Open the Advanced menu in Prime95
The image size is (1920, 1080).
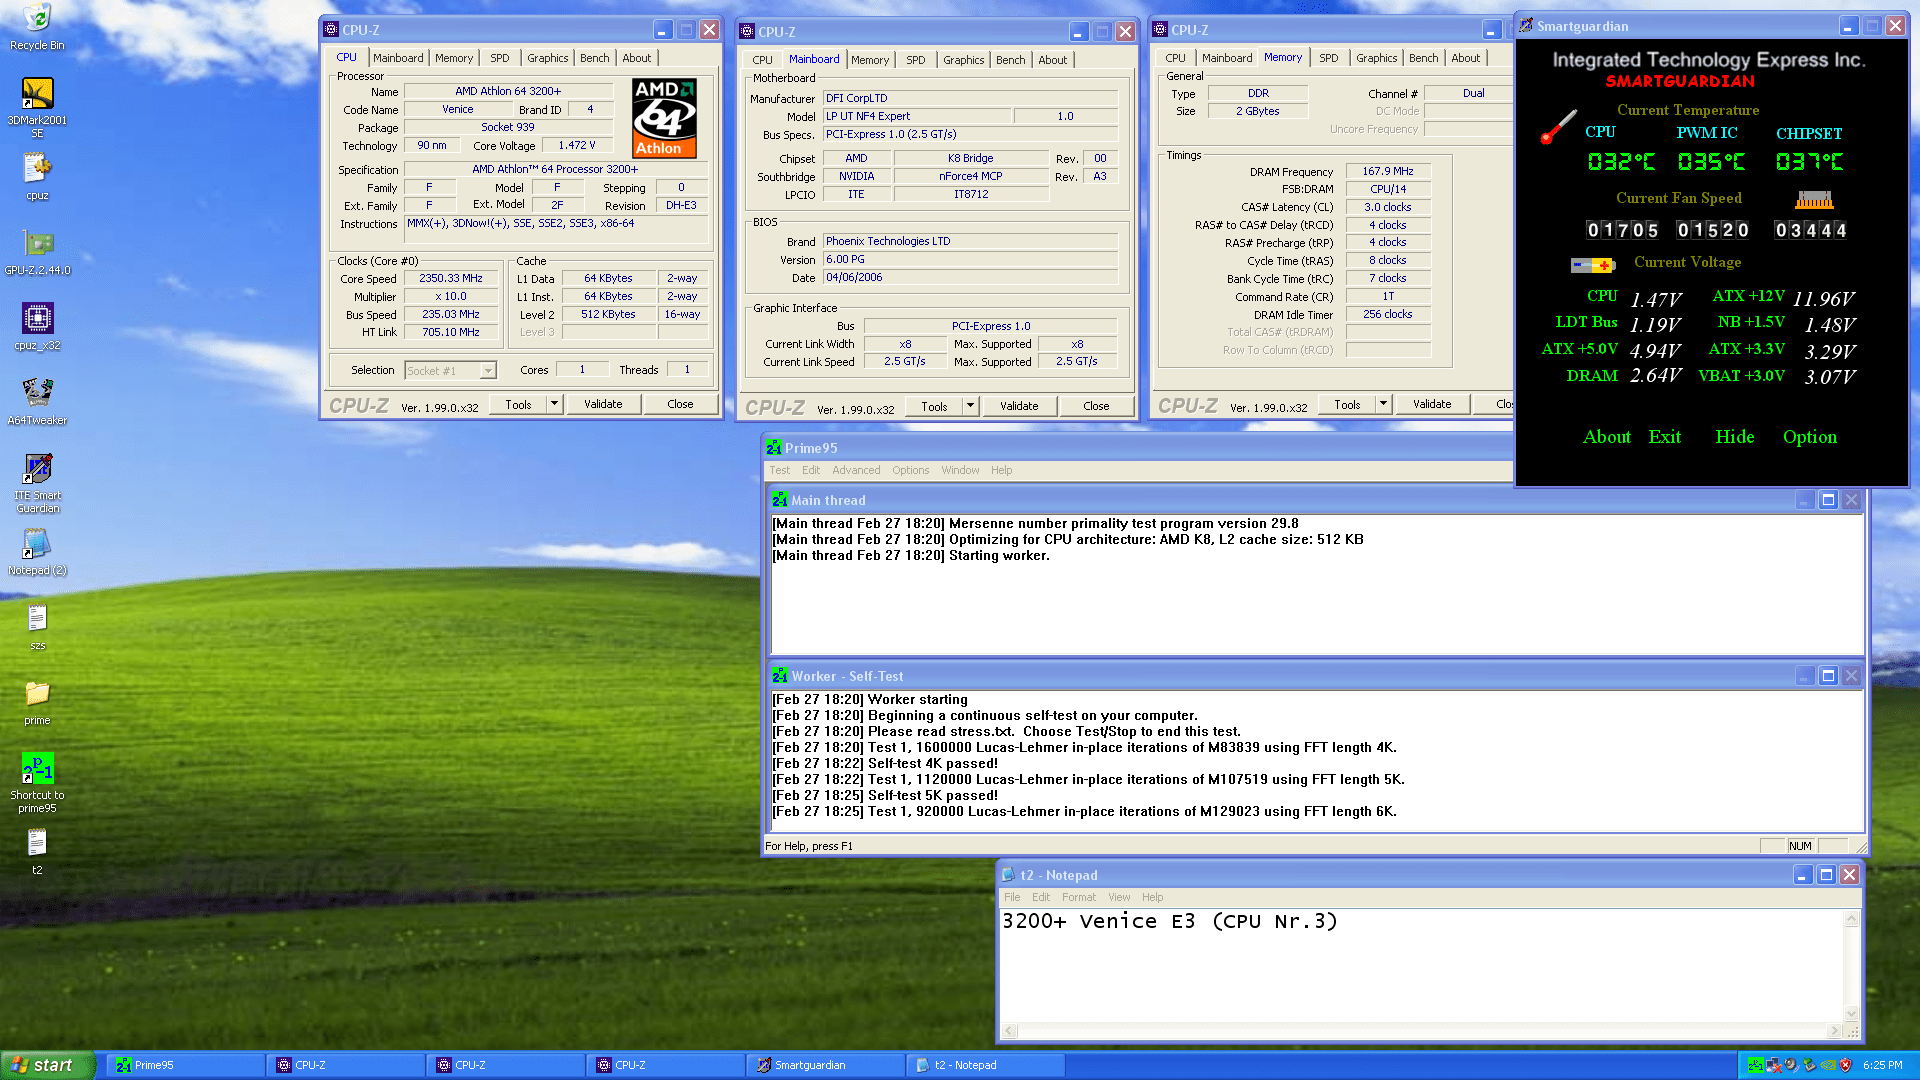(x=856, y=470)
